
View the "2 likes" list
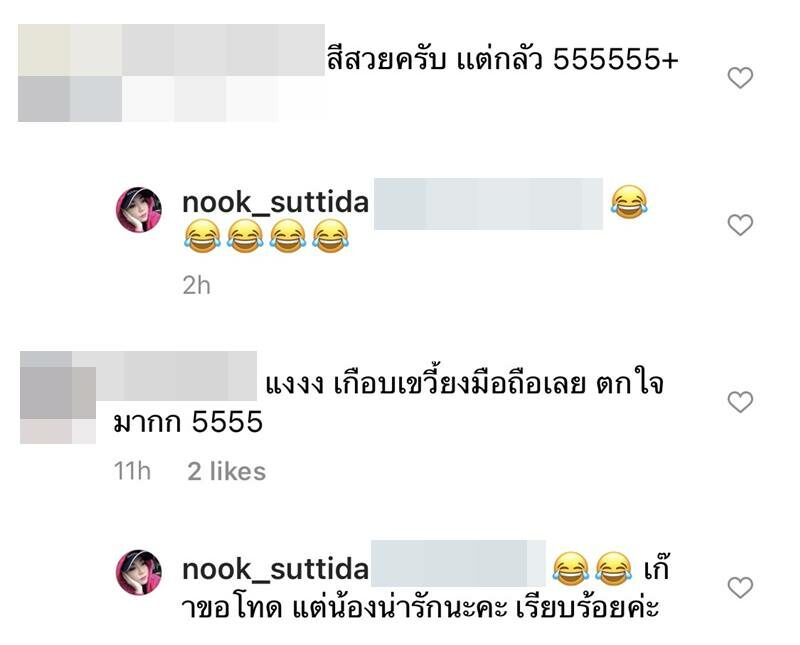[227, 472]
